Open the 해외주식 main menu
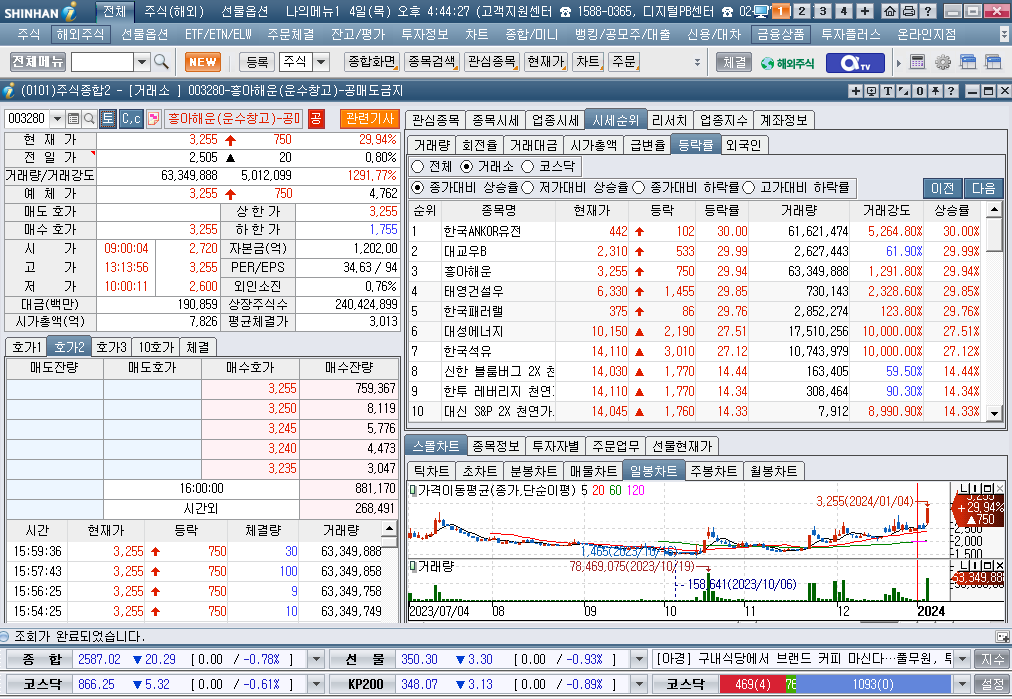This screenshot has height=699, width=1012. pyautogui.click(x=79, y=34)
